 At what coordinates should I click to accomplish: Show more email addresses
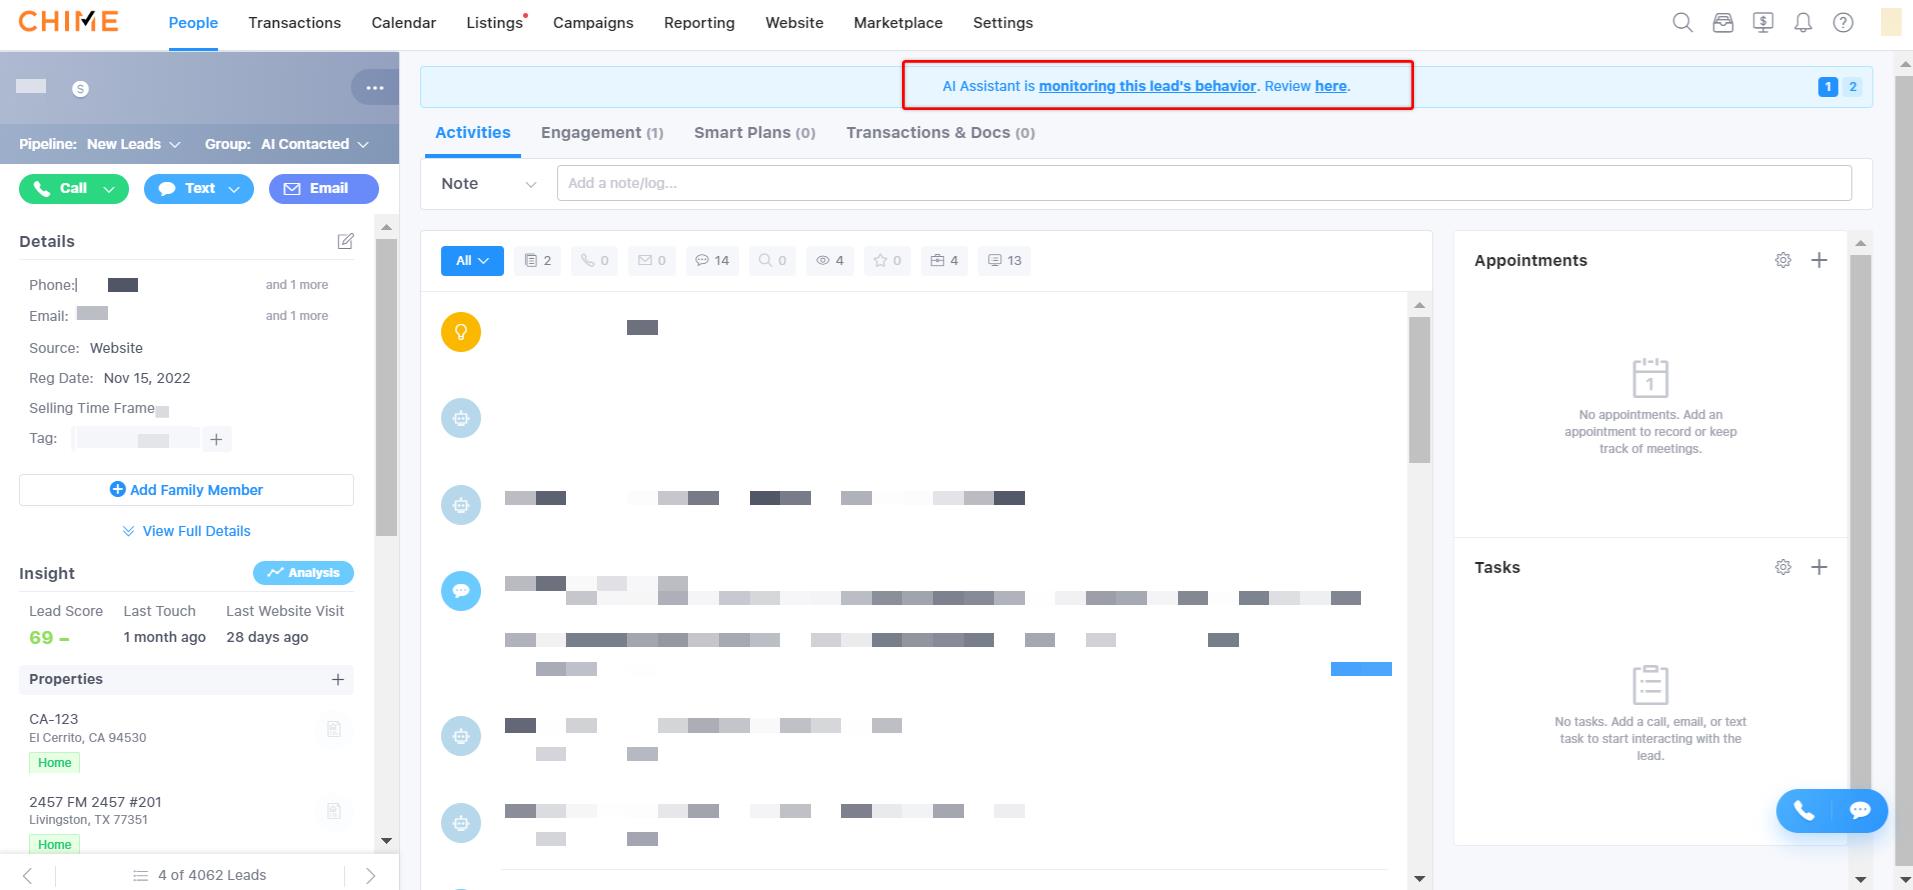click(297, 316)
